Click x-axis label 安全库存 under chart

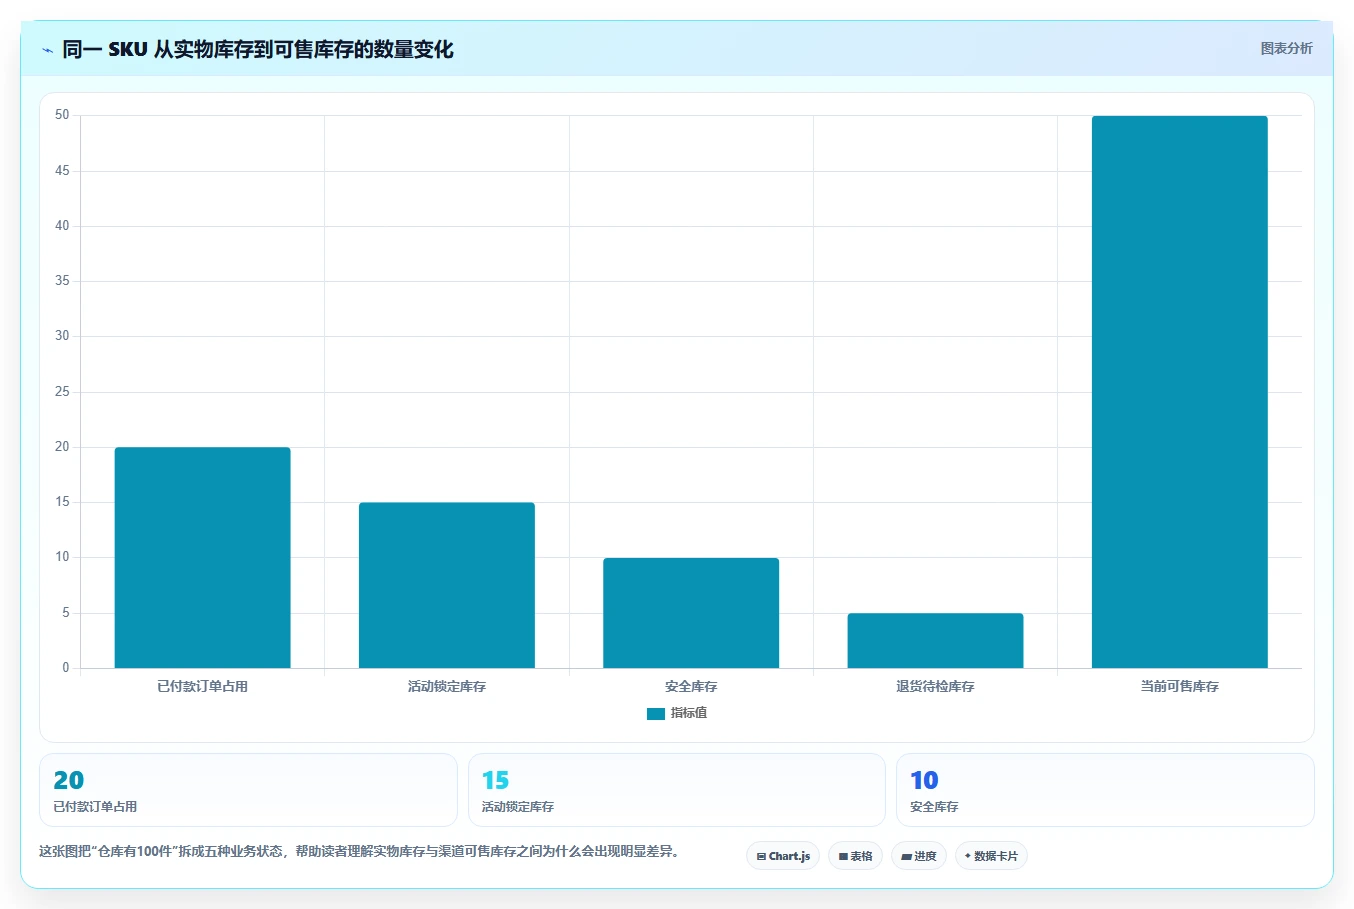point(691,686)
